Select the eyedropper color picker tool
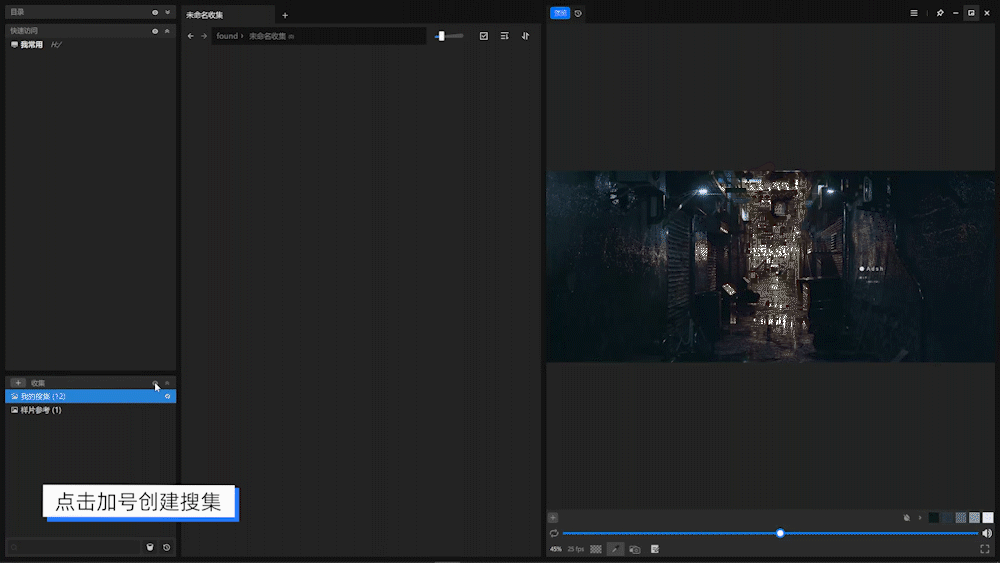Viewport: 1000px width, 563px height. (x=615, y=549)
